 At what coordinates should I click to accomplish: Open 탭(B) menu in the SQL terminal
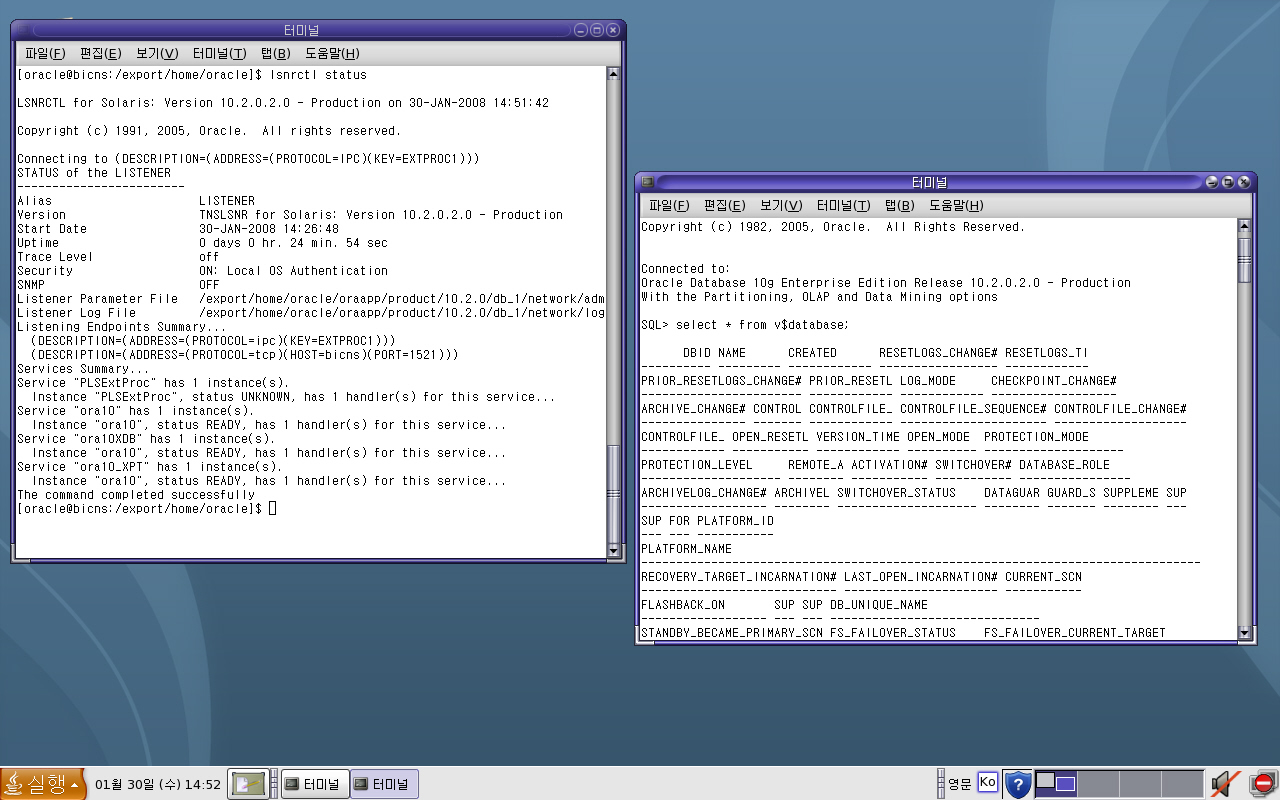tap(899, 205)
